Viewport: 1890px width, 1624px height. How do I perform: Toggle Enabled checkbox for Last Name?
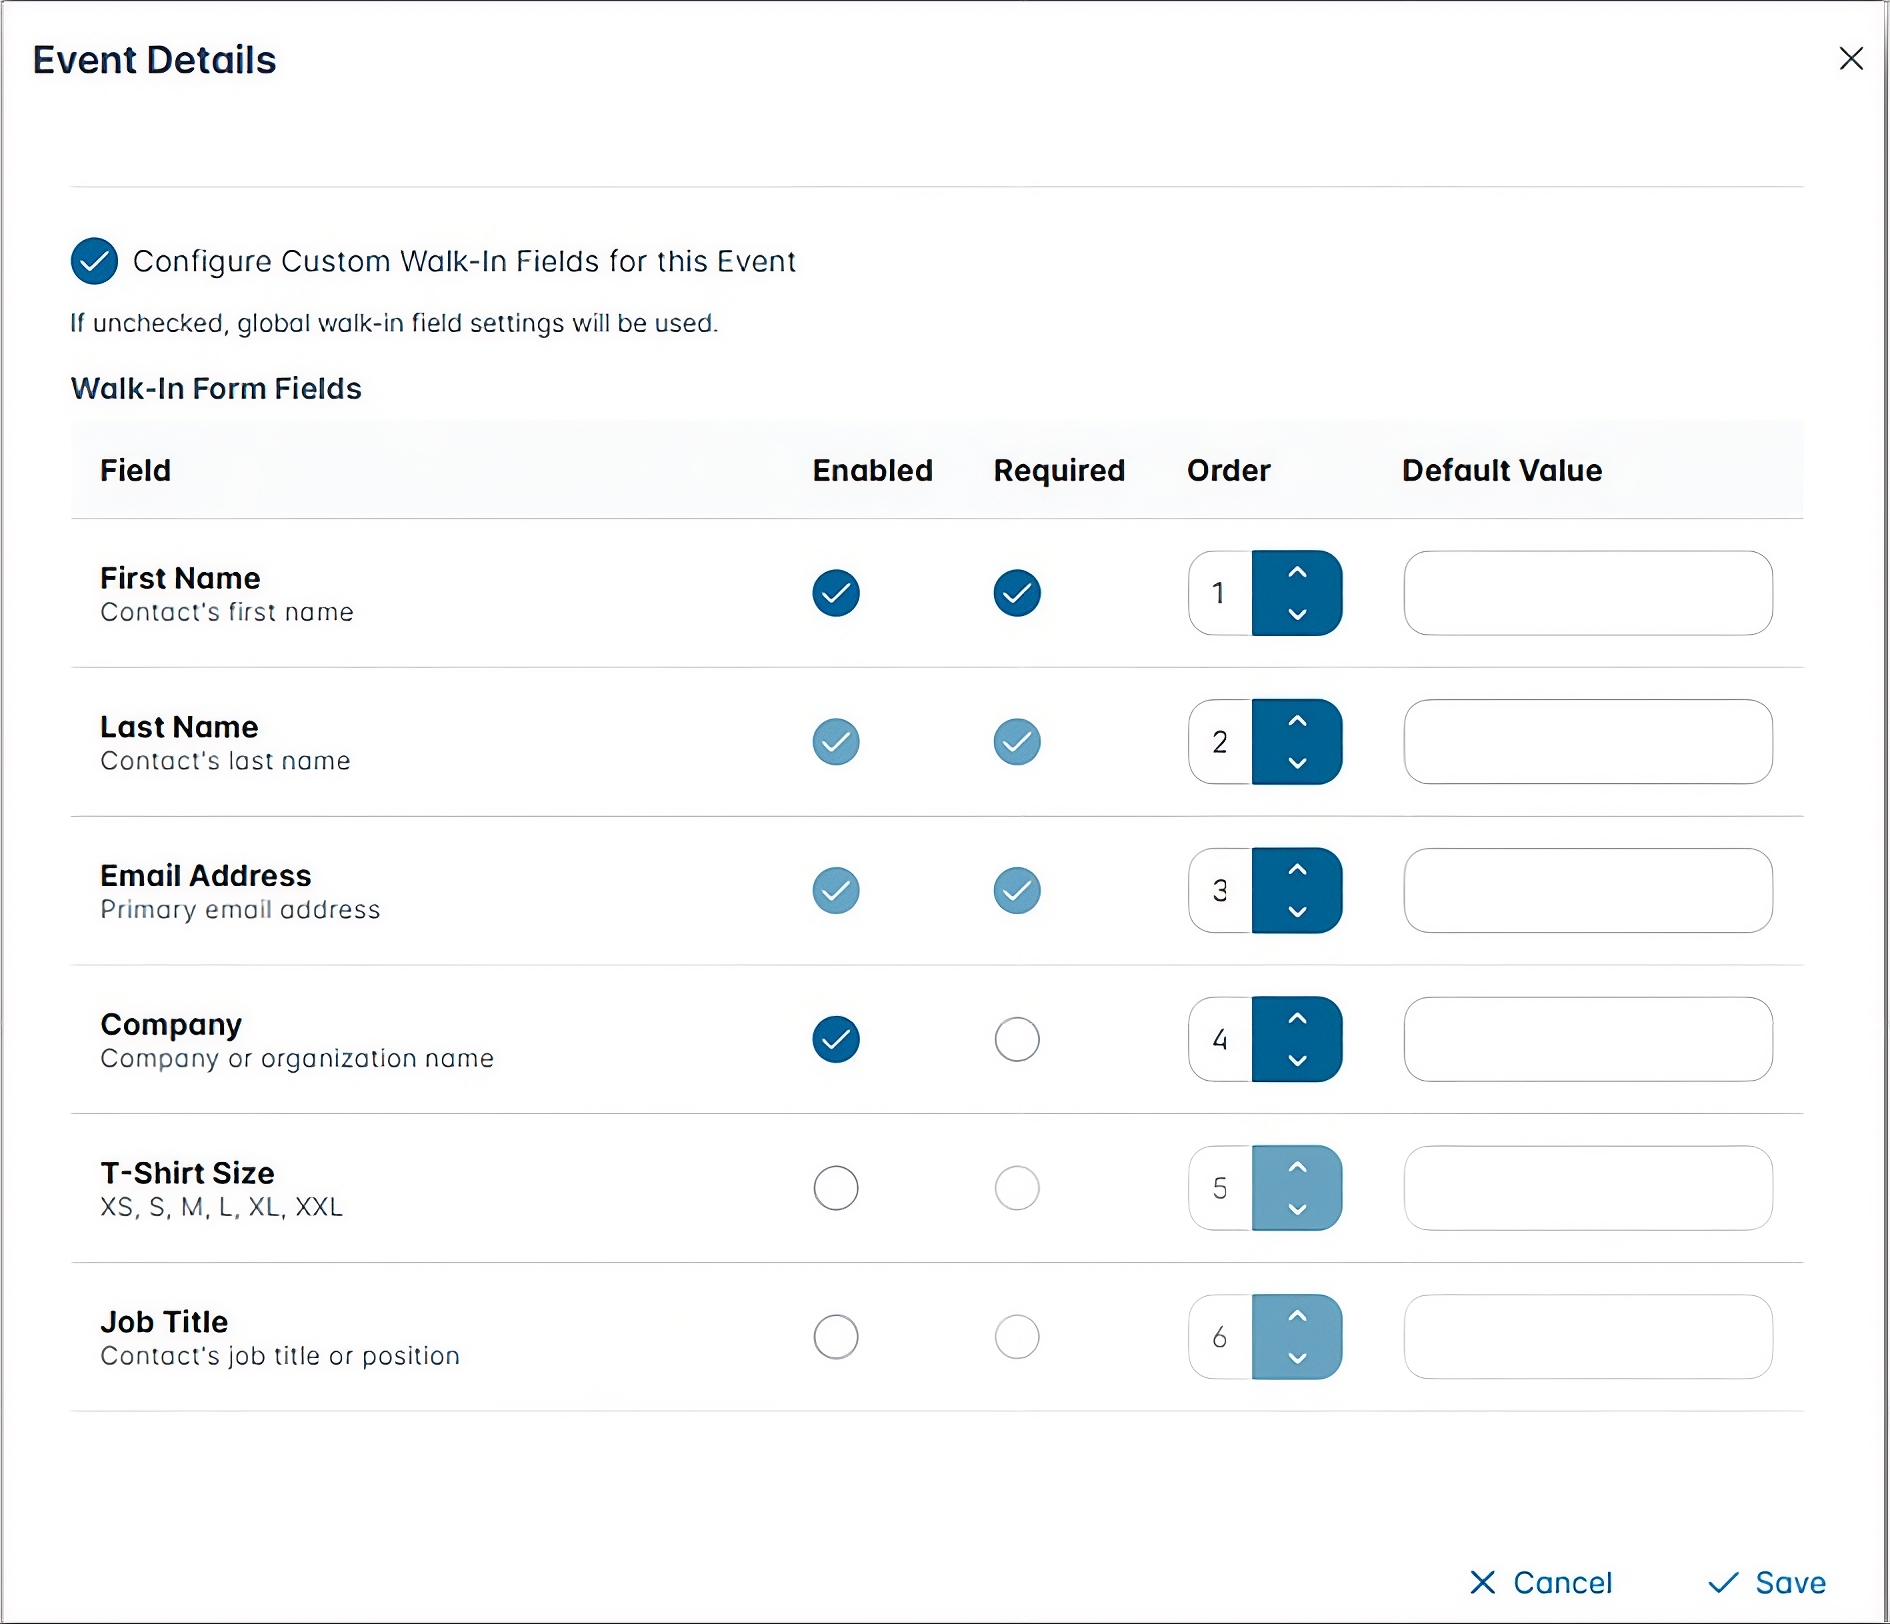(836, 742)
